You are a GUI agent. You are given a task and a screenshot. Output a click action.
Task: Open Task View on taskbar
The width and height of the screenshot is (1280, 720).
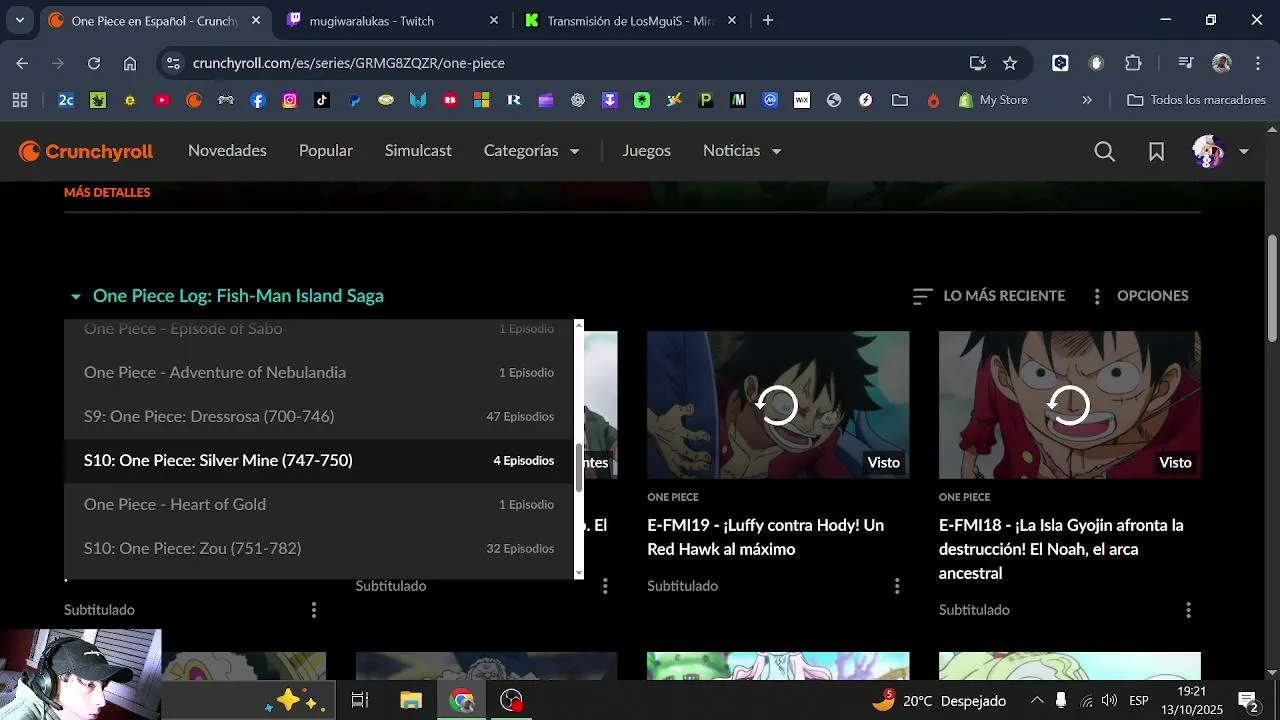[x=360, y=700]
